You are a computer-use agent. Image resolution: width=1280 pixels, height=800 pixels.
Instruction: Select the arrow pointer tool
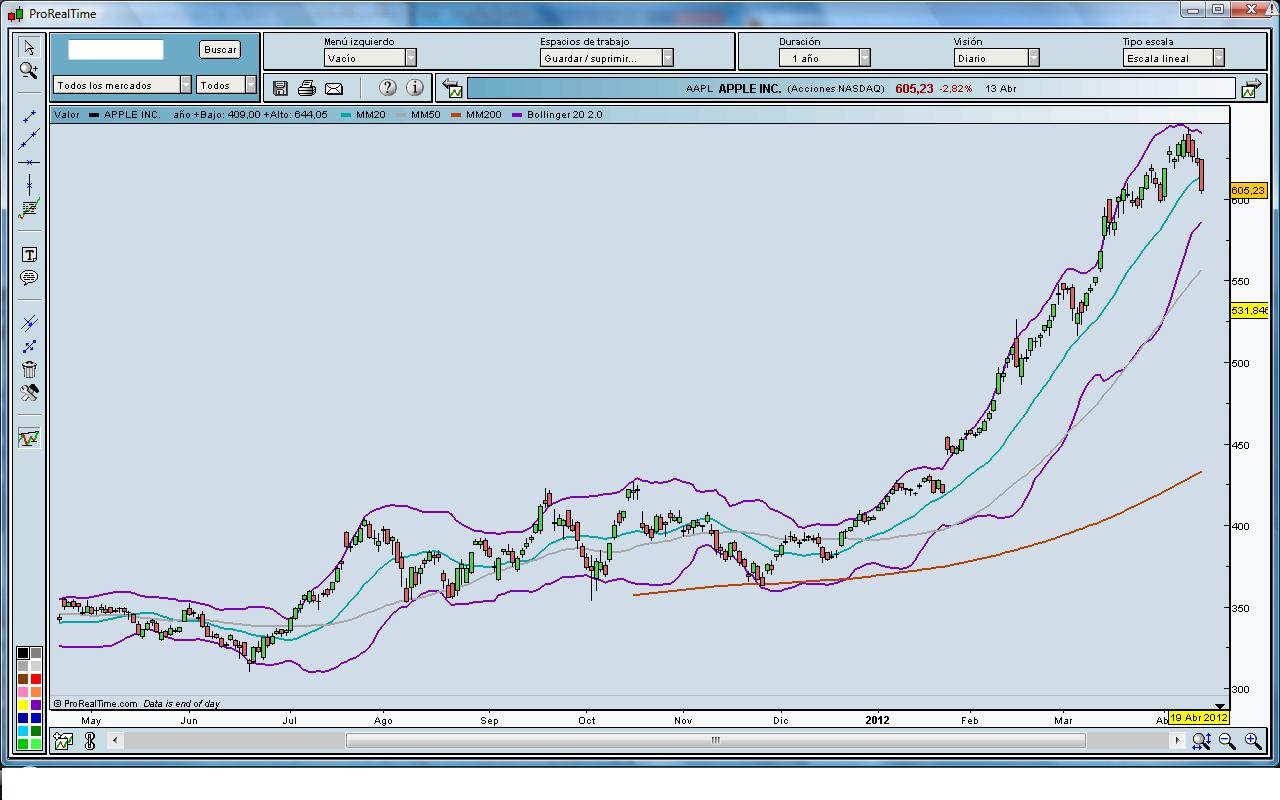tap(29, 47)
